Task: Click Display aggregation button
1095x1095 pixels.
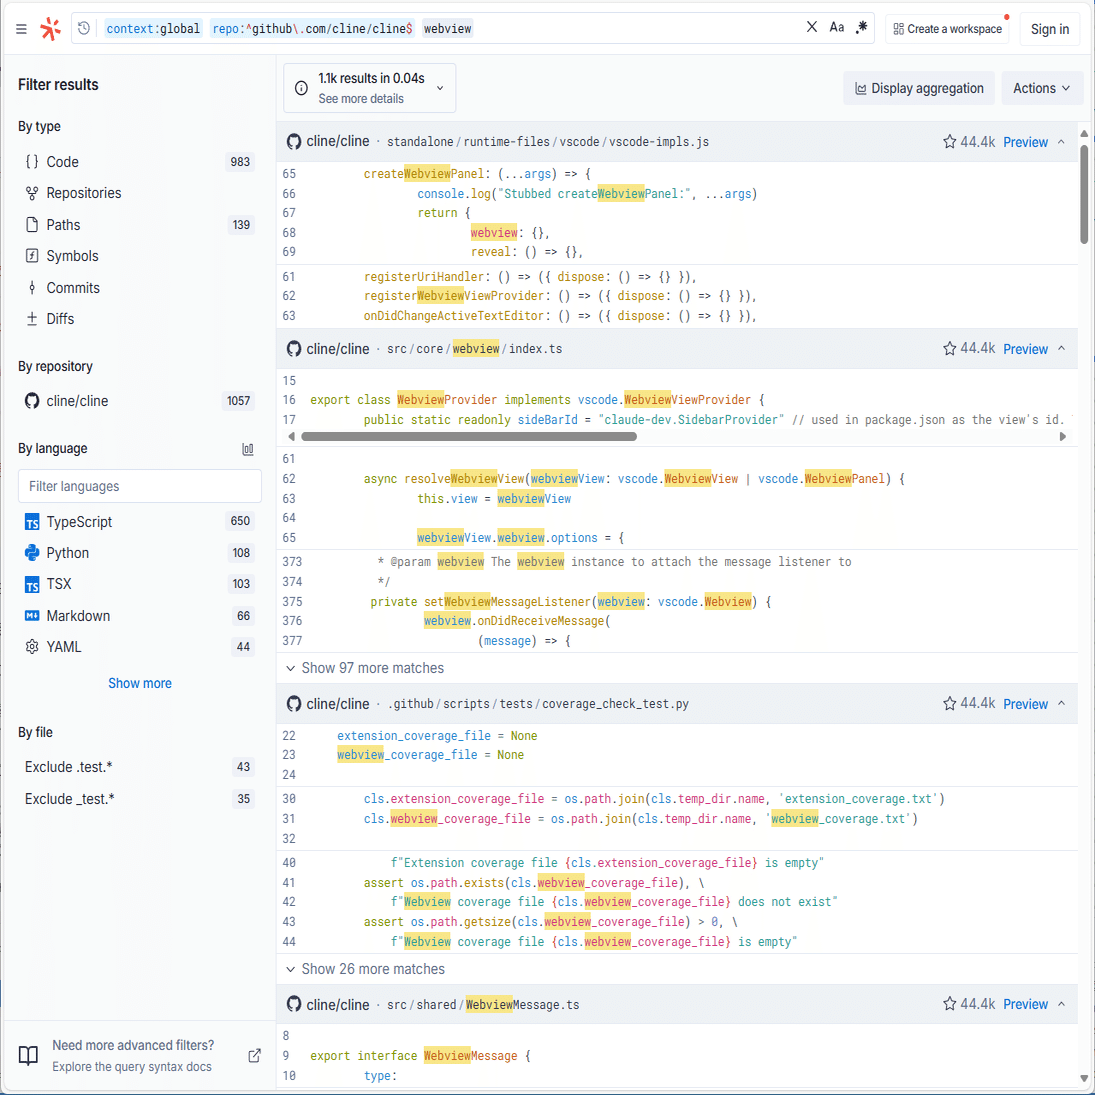Action: [919, 89]
